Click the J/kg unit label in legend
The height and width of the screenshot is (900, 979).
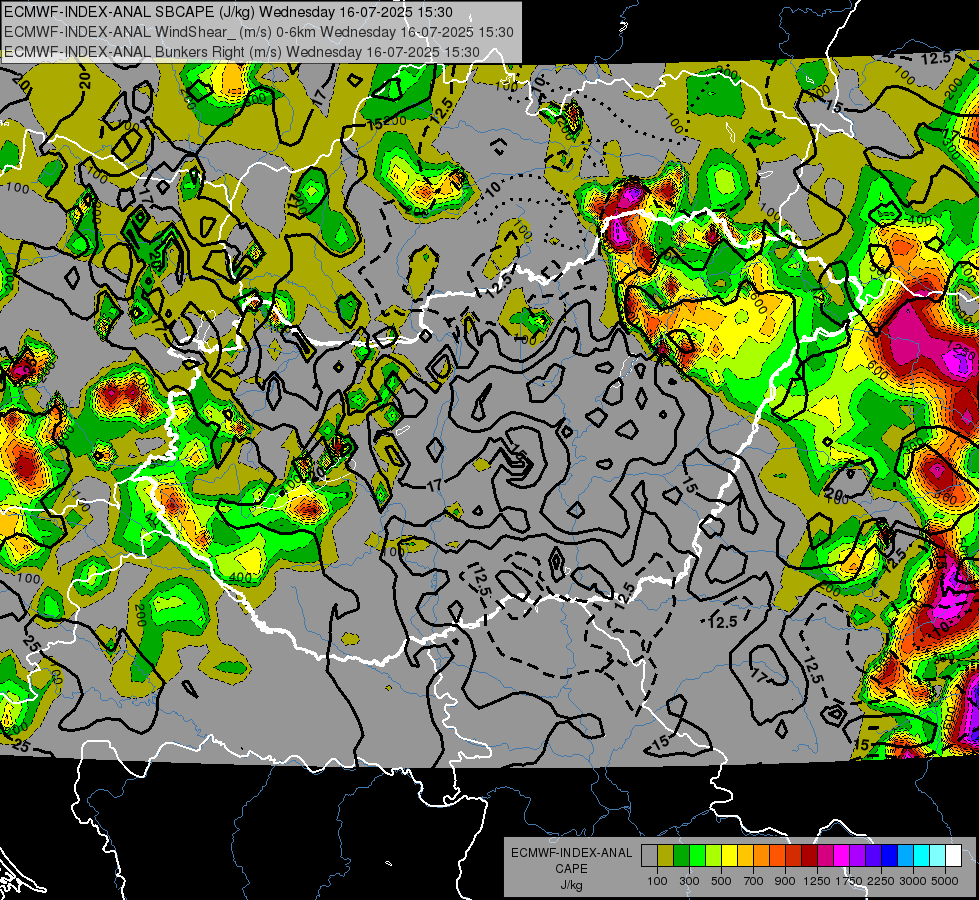pyautogui.click(x=571, y=886)
